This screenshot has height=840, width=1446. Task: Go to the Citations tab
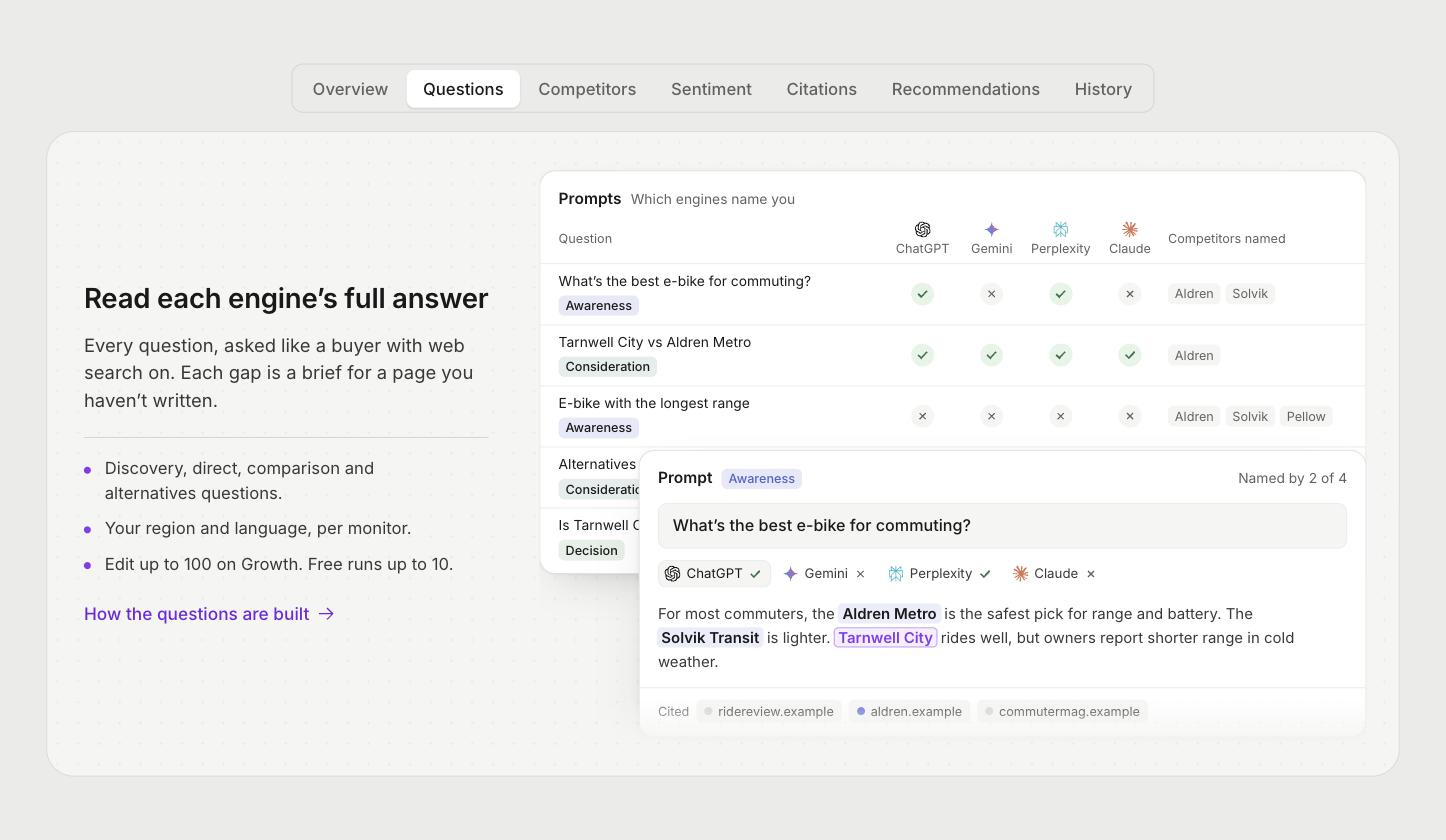click(x=821, y=89)
